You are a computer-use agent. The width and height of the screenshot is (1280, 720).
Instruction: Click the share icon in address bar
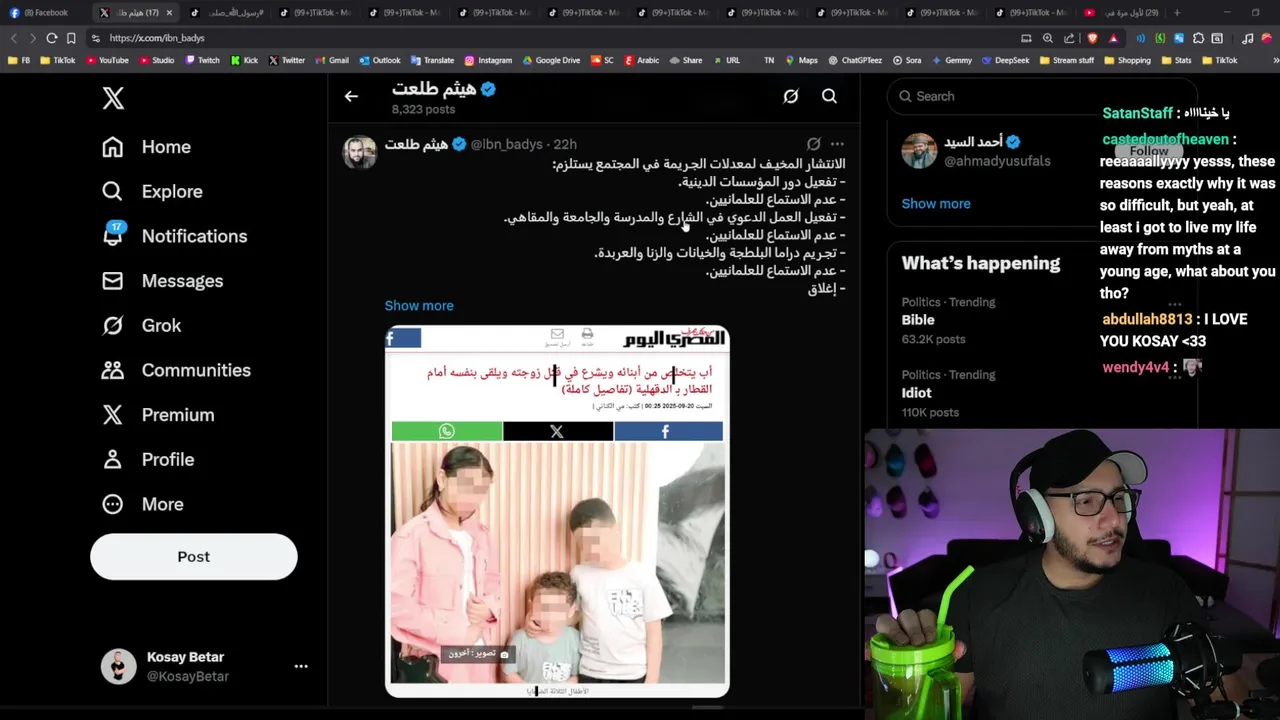[1069, 38]
